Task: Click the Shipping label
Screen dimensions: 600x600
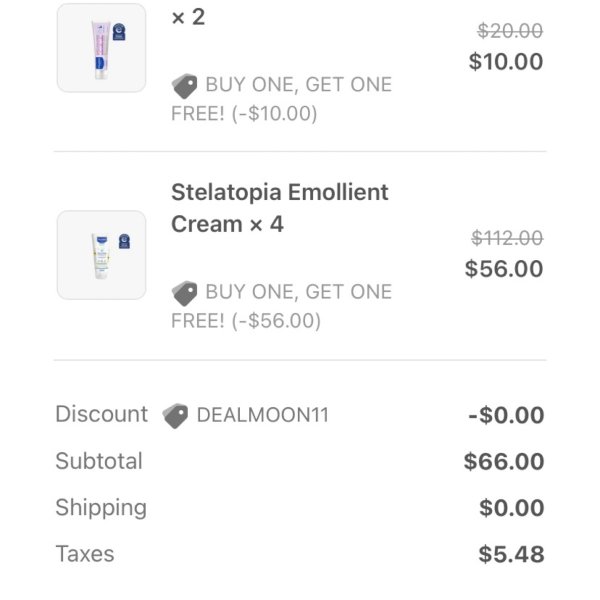Action: click(101, 508)
